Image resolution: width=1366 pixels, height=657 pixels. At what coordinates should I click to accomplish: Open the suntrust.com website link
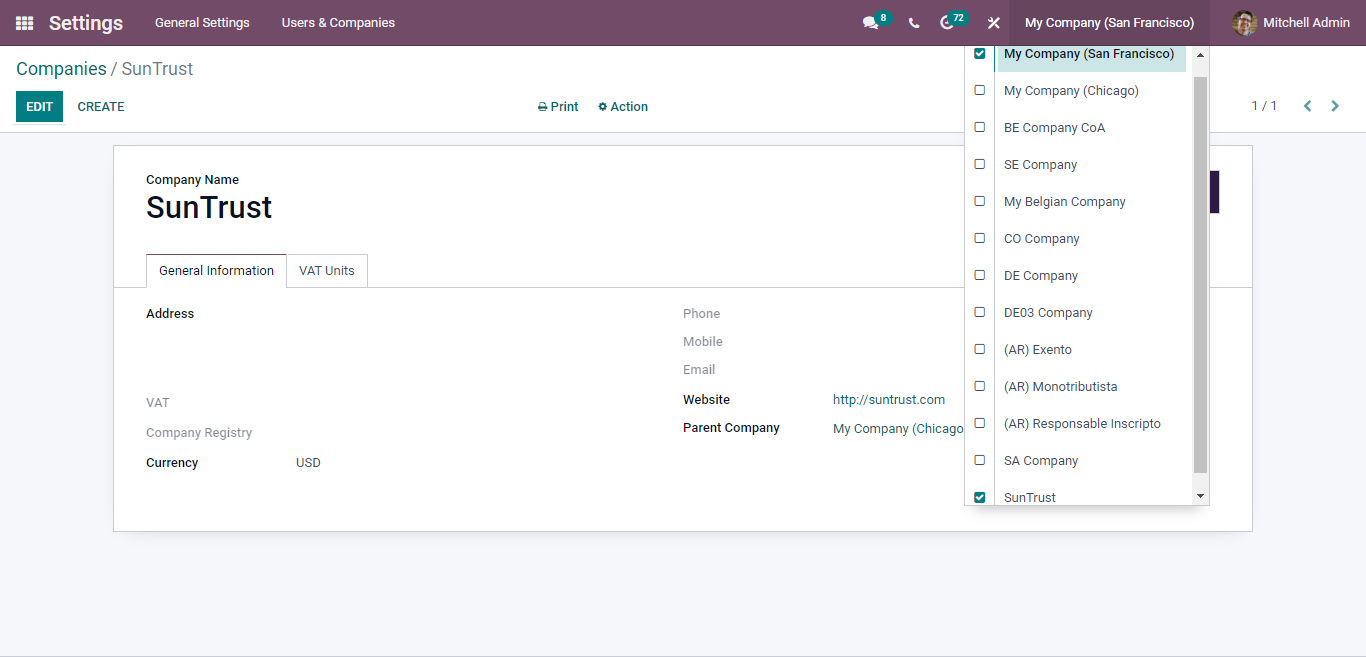[x=889, y=400]
